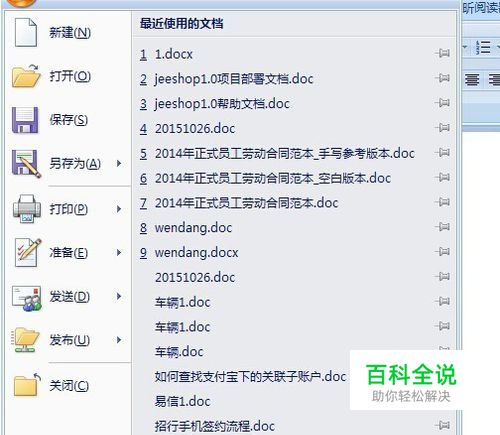500x435 pixels.
Task: Open the 20151026.doc entry numbered 4
Action: click(x=195, y=129)
